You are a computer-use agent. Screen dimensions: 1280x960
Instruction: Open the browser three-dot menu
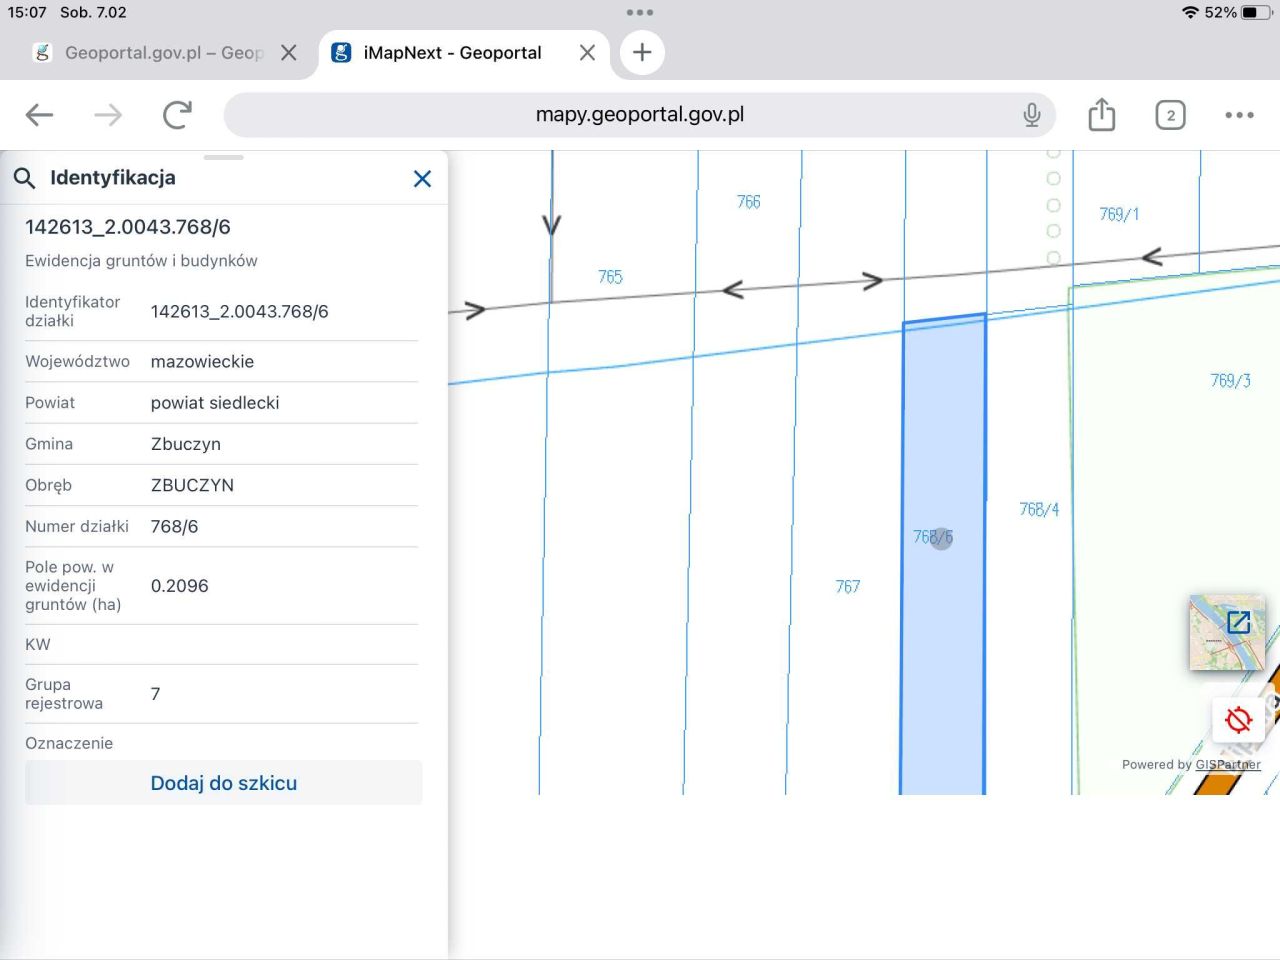pyautogui.click(x=1239, y=115)
